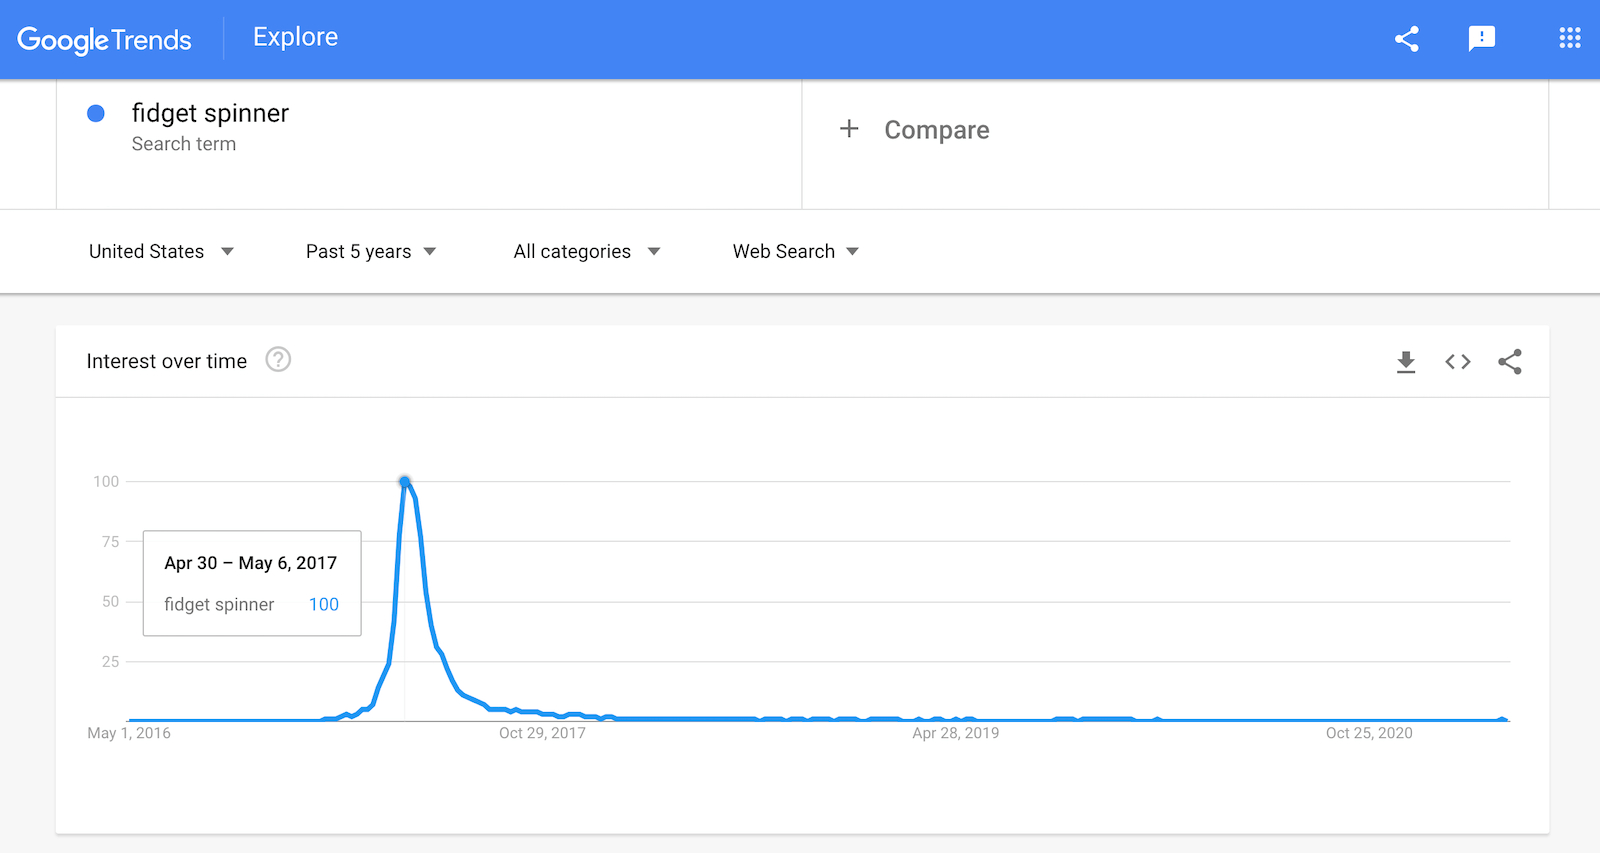This screenshot has width=1600, height=853.
Task: Open the United States region dropdown
Action: 161,251
